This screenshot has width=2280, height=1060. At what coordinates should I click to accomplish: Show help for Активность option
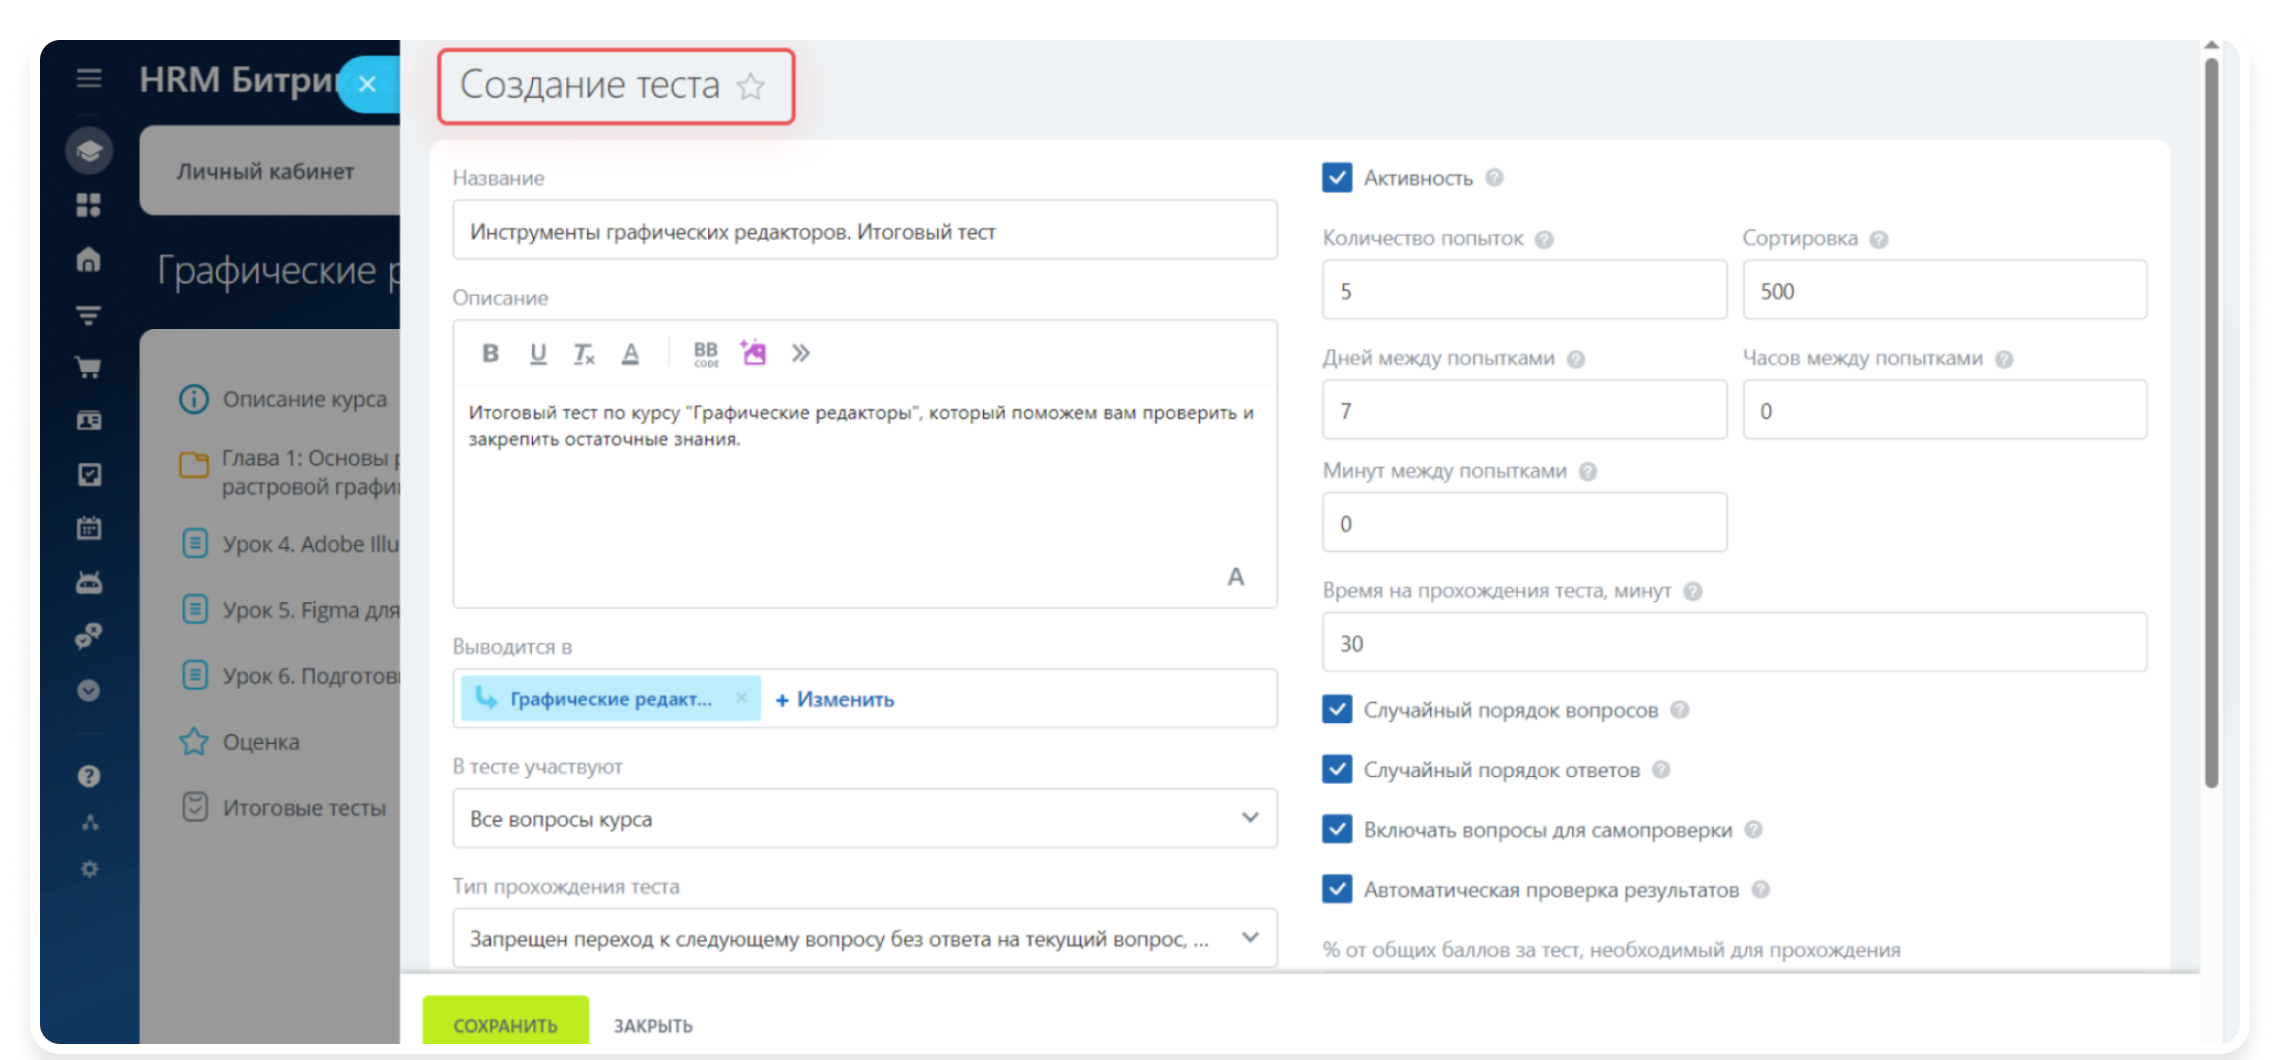[1494, 178]
